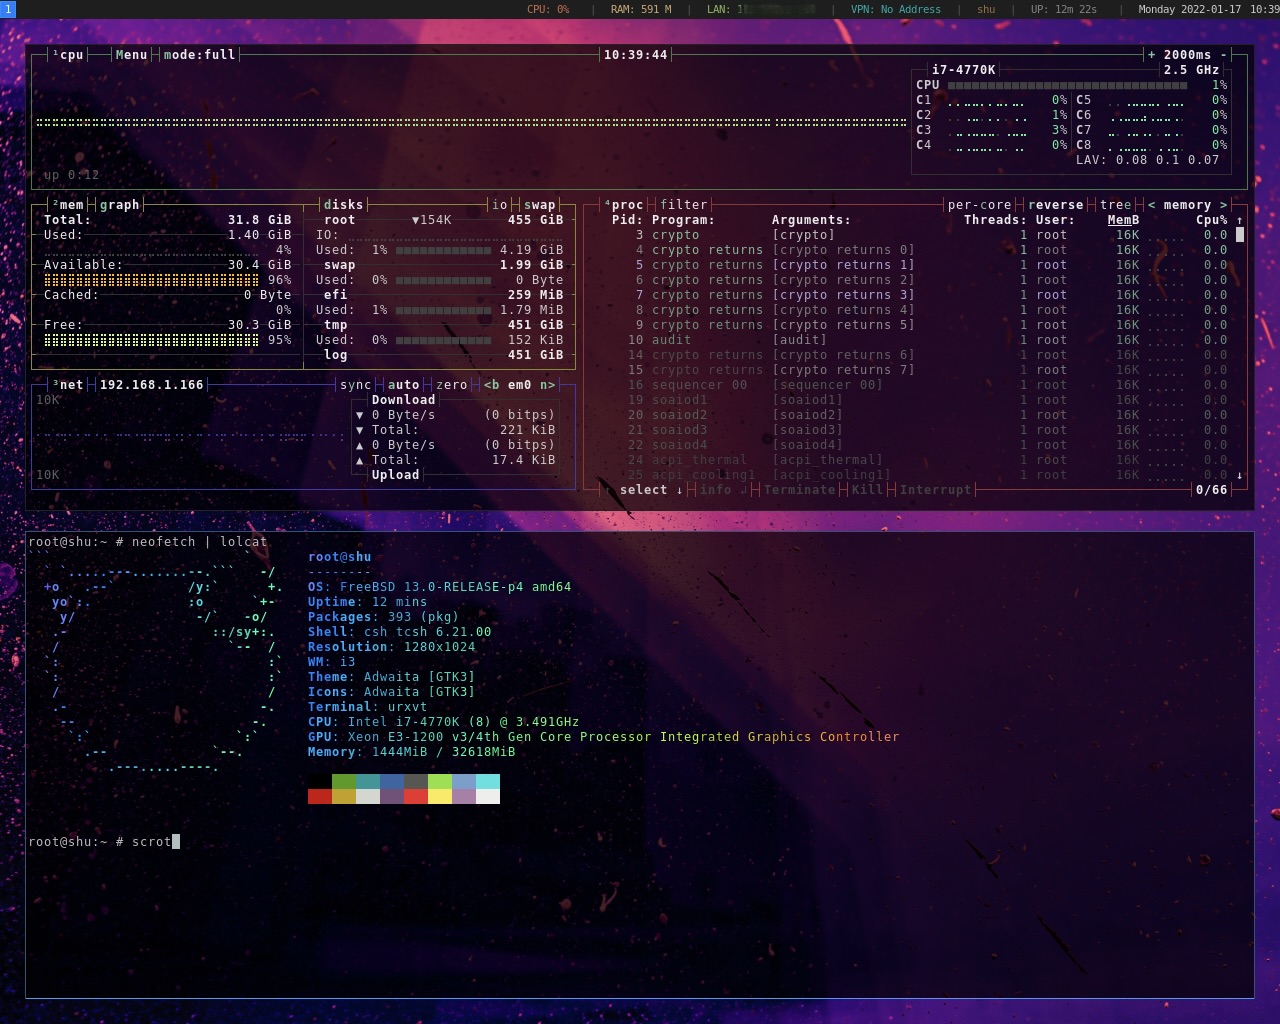The width and height of the screenshot is (1280, 1024).
Task: Click the OS: FreeBSD 13.0-RELEASE-p4 line
Action: [x=440, y=587]
